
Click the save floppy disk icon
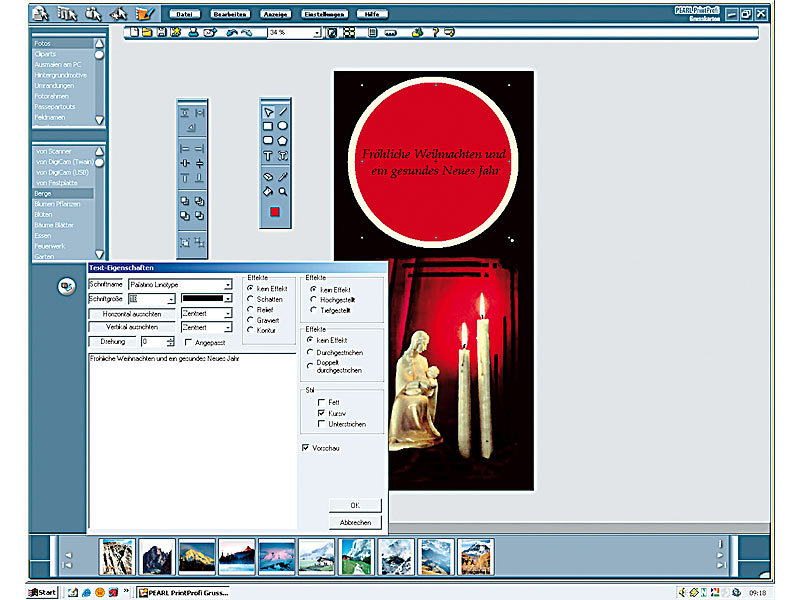[x=162, y=33]
